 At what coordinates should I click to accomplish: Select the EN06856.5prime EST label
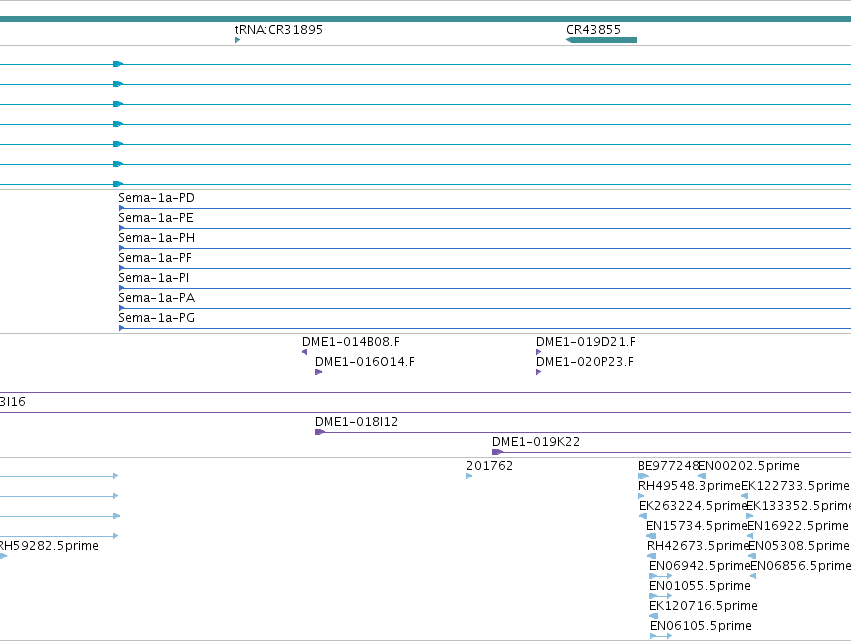tap(801, 566)
